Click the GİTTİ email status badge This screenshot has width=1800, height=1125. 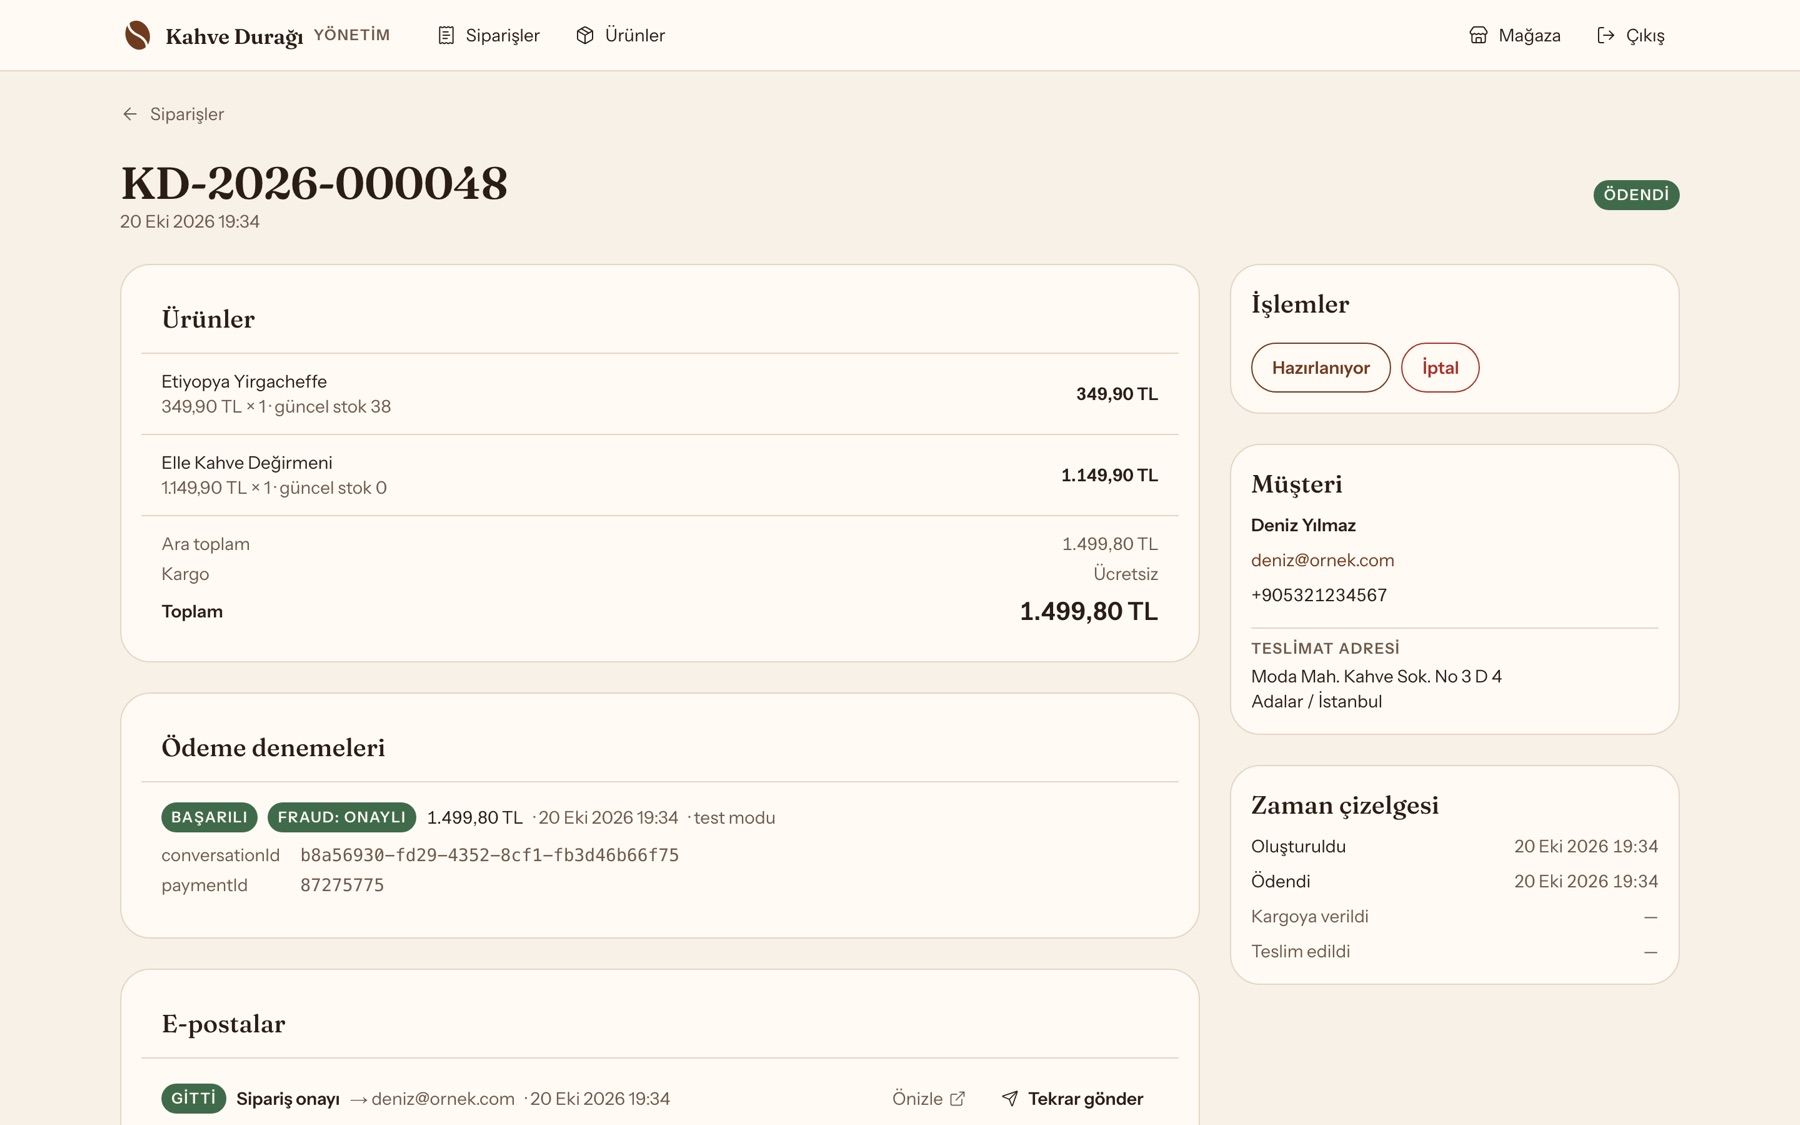(x=194, y=1098)
